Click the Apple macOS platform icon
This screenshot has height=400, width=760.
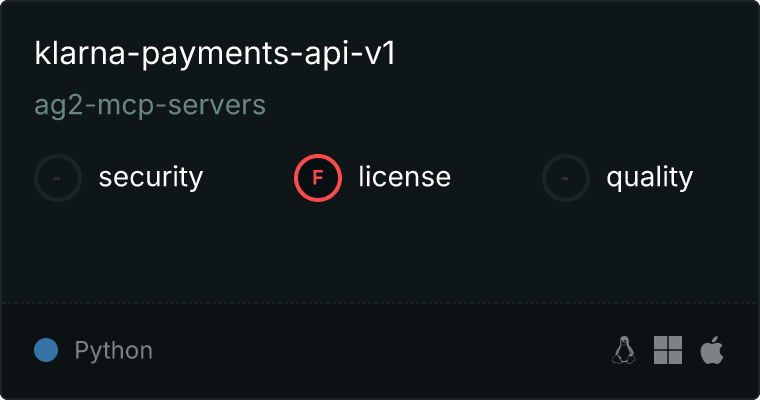point(712,350)
